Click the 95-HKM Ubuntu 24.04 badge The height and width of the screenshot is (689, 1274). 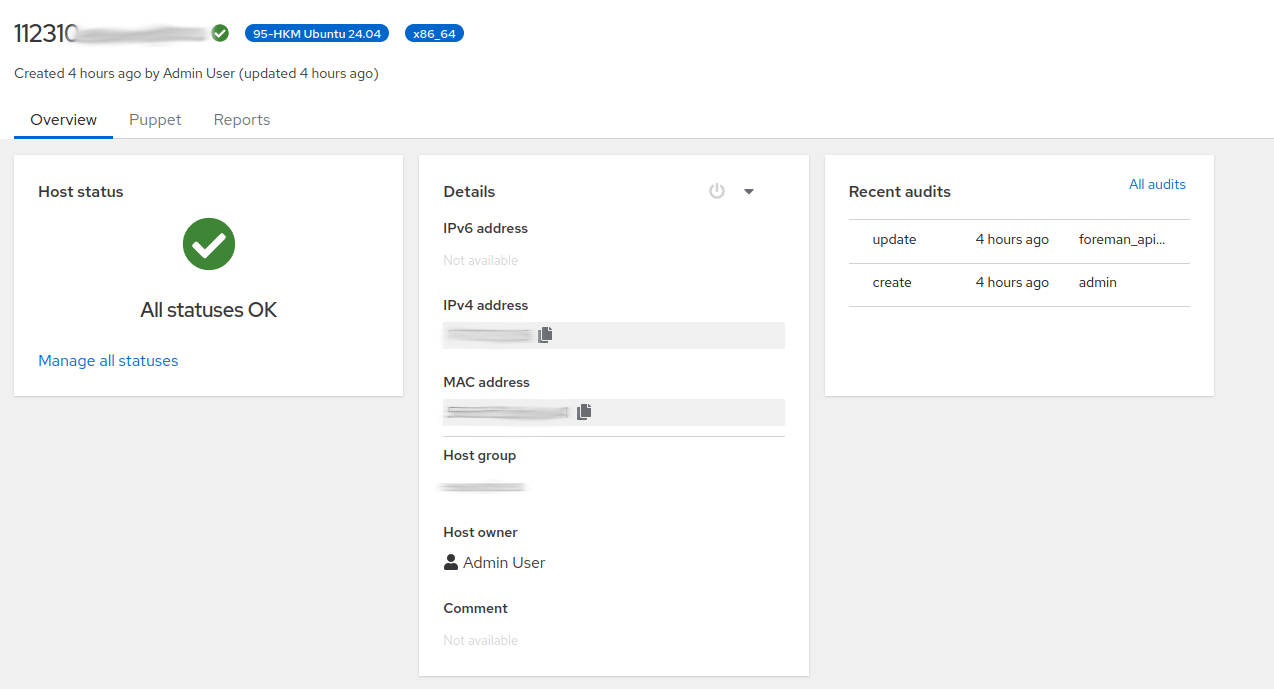pos(316,34)
